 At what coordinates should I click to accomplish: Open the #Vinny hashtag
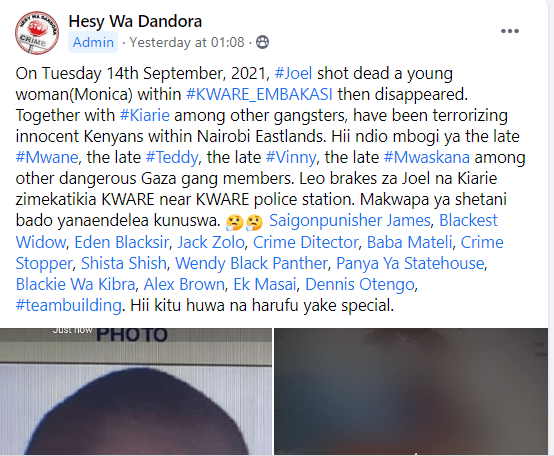point(291,157)
